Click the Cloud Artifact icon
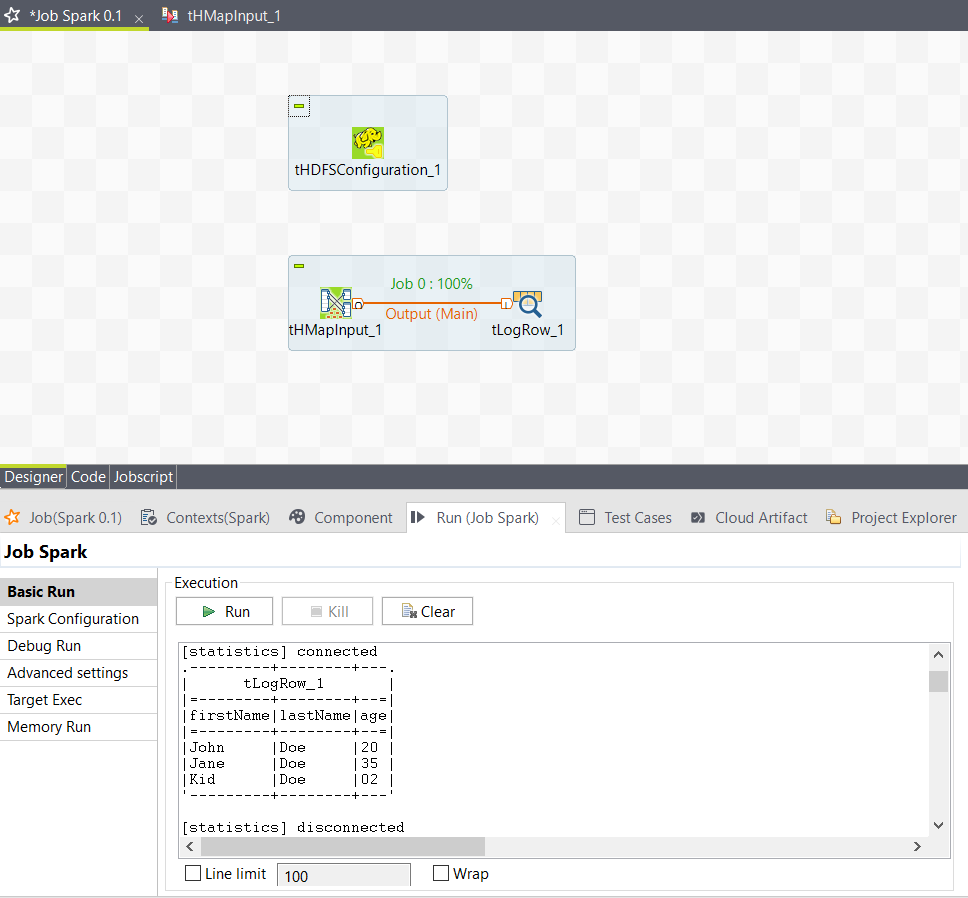968x898 pixels. pyautogui.click(x=698, y=517)
